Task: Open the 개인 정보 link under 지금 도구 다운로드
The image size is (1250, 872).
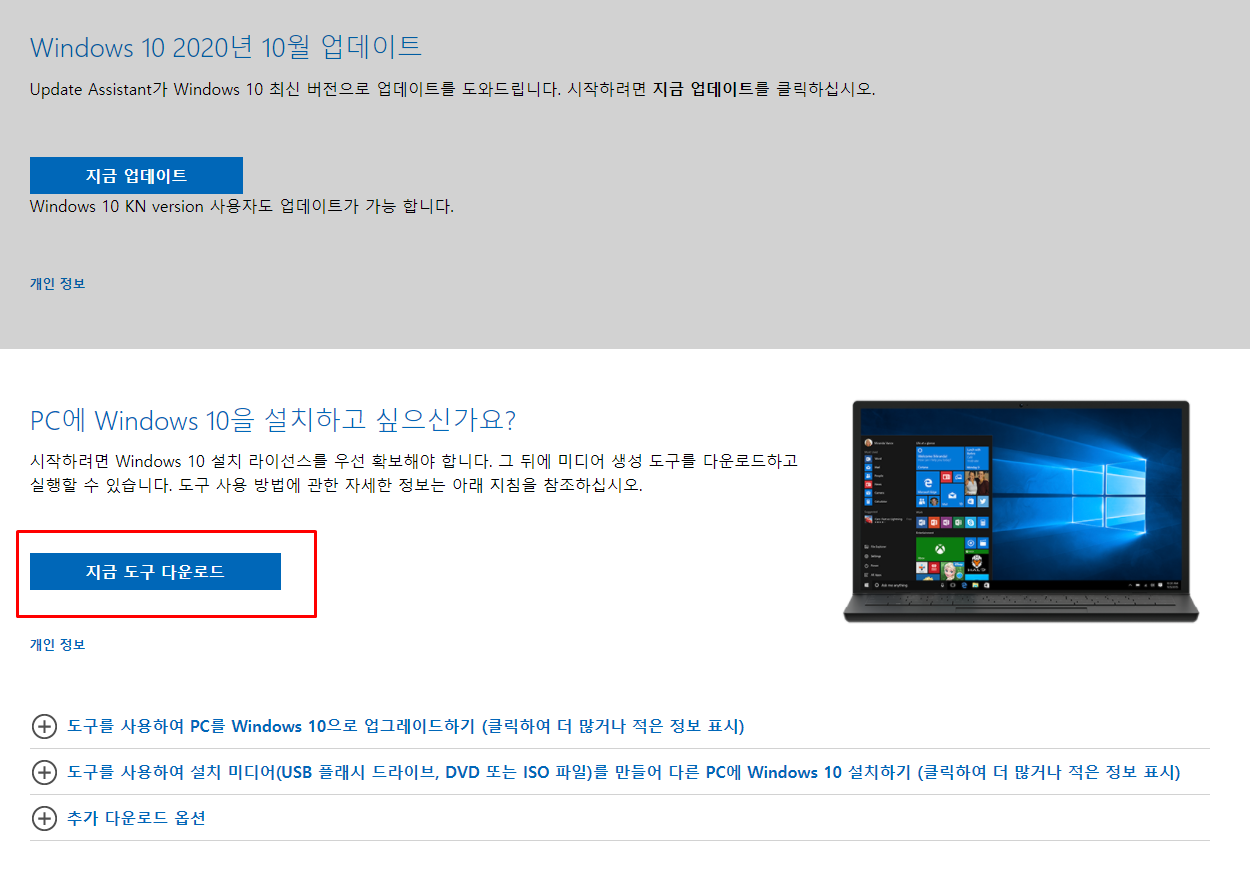Action: tap(57, 645)
